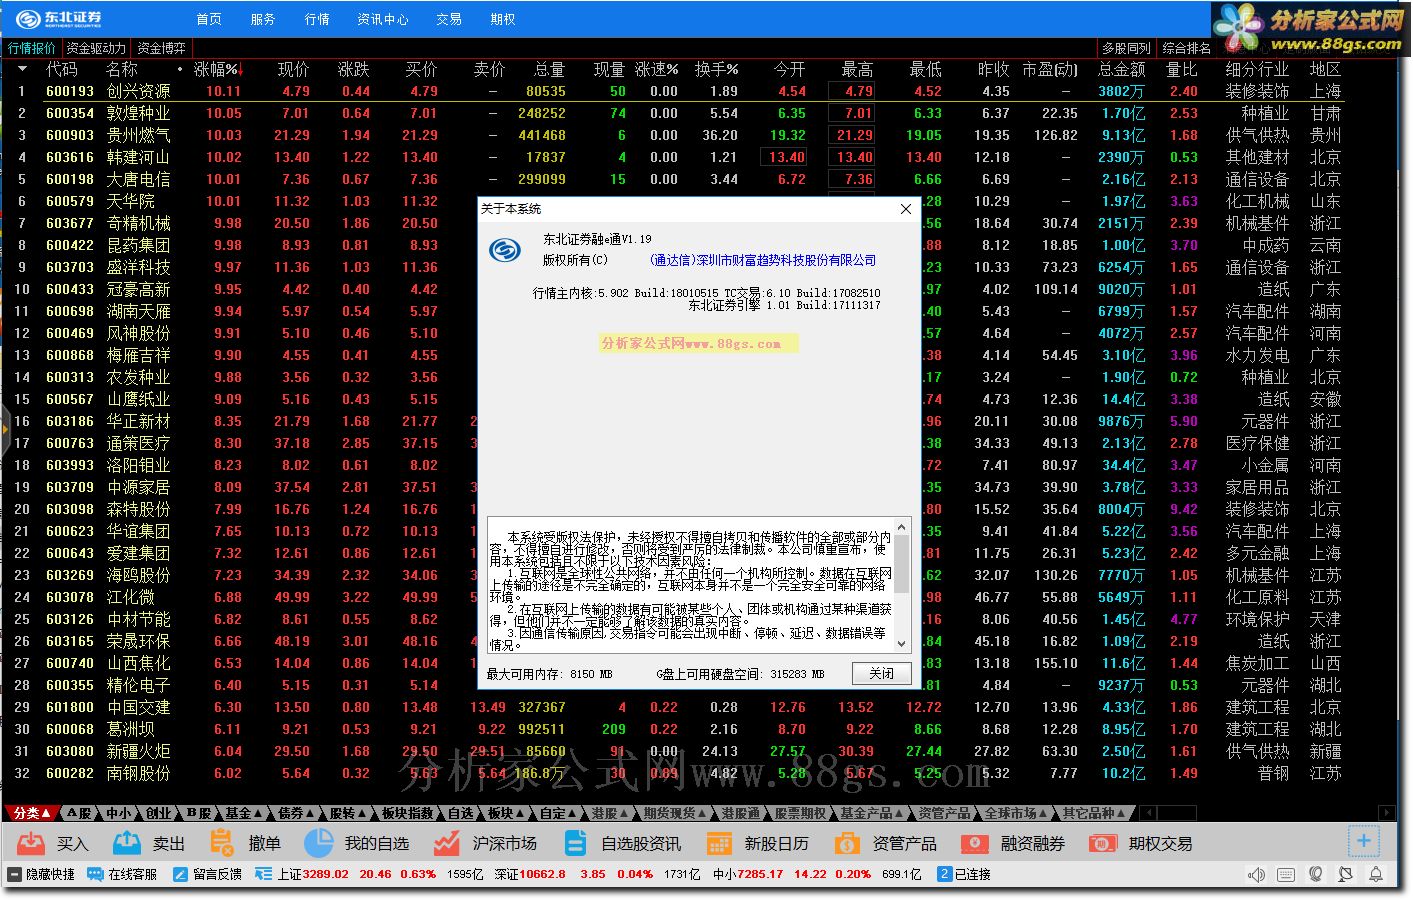Click the keyboard icon in status bar
This screenshot has width=1413, height=900.
pyautogui.click(x=1287, y=875)
